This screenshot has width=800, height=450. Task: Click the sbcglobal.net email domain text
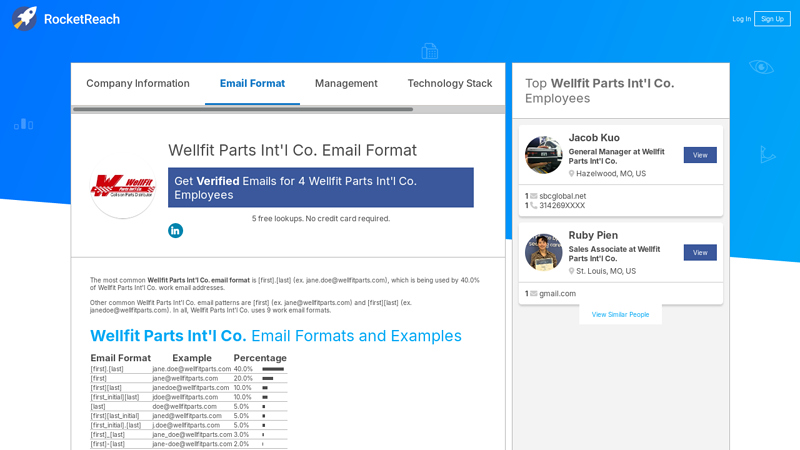[x=563, y=196]
